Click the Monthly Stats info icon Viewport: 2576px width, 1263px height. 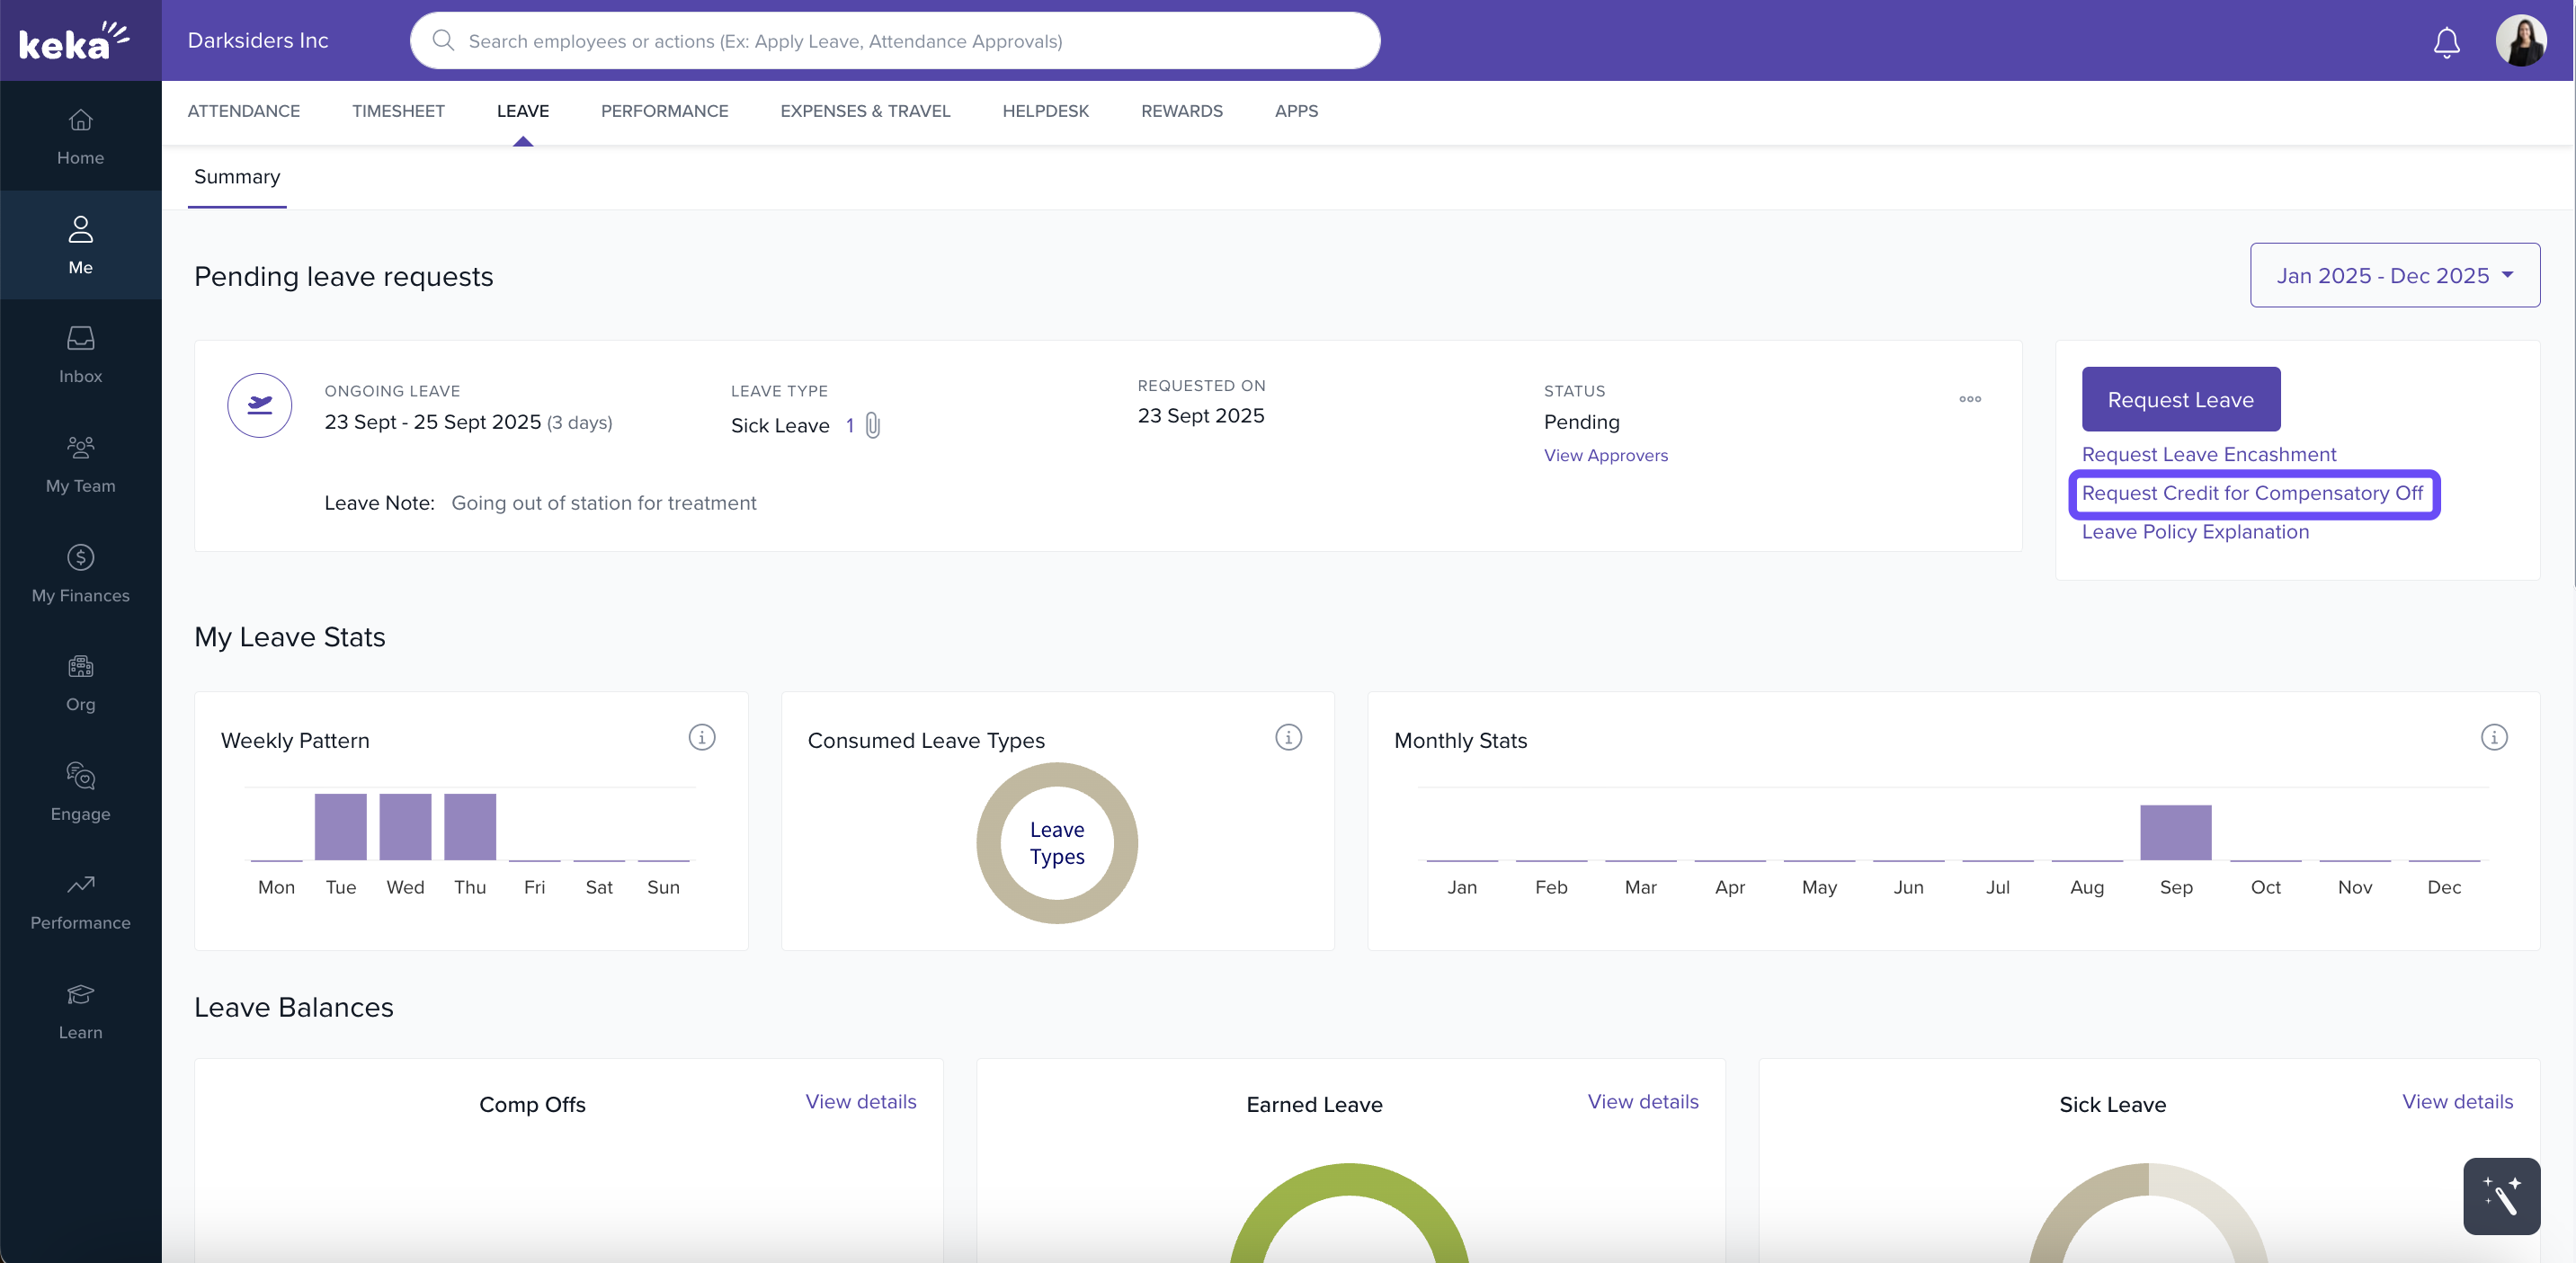pyautogui.click(x=2494, y=737)
